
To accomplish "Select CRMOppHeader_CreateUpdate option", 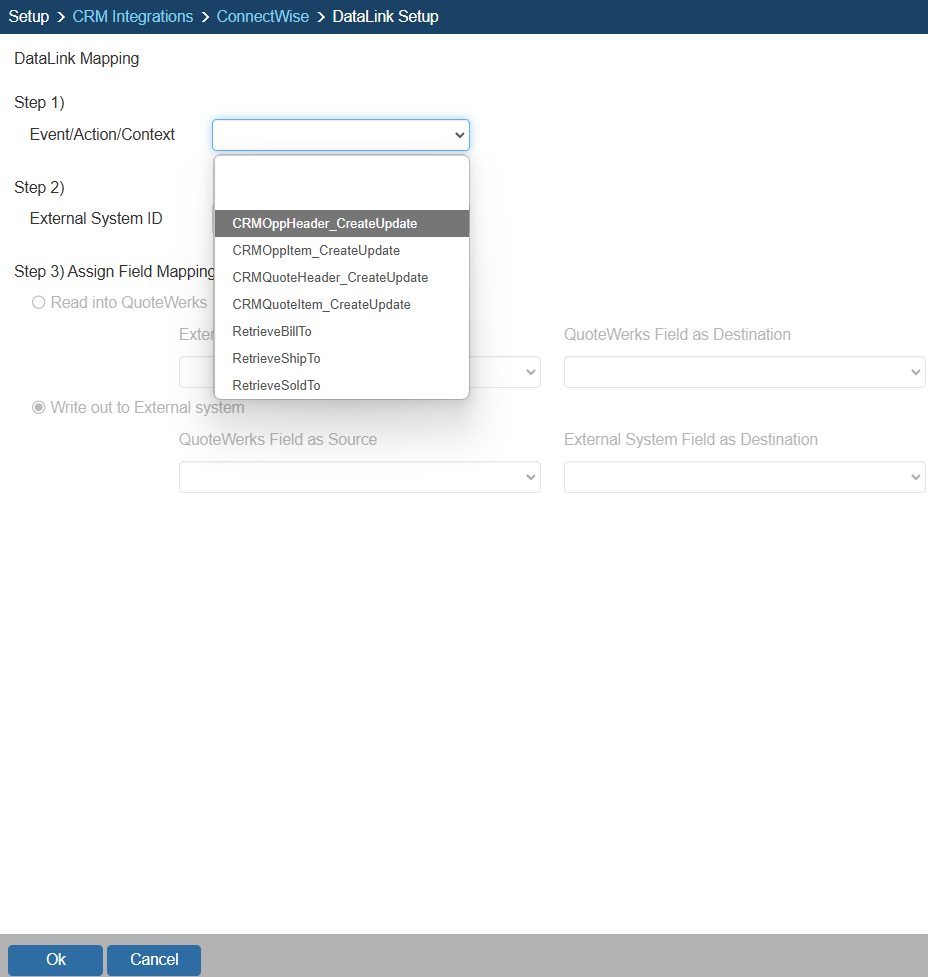I will click(342, 224).
